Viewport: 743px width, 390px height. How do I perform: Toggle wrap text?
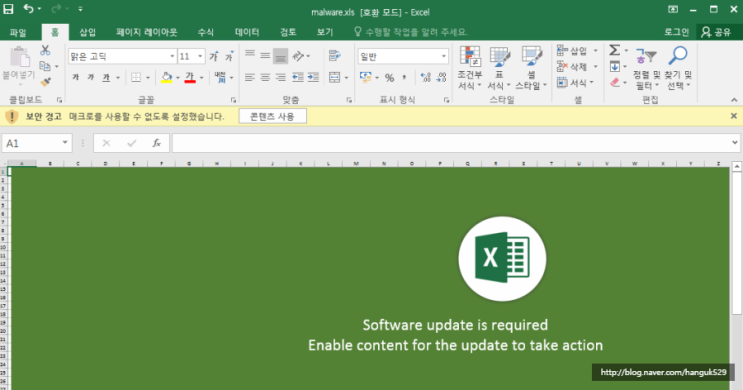click(x=335, y=56)
